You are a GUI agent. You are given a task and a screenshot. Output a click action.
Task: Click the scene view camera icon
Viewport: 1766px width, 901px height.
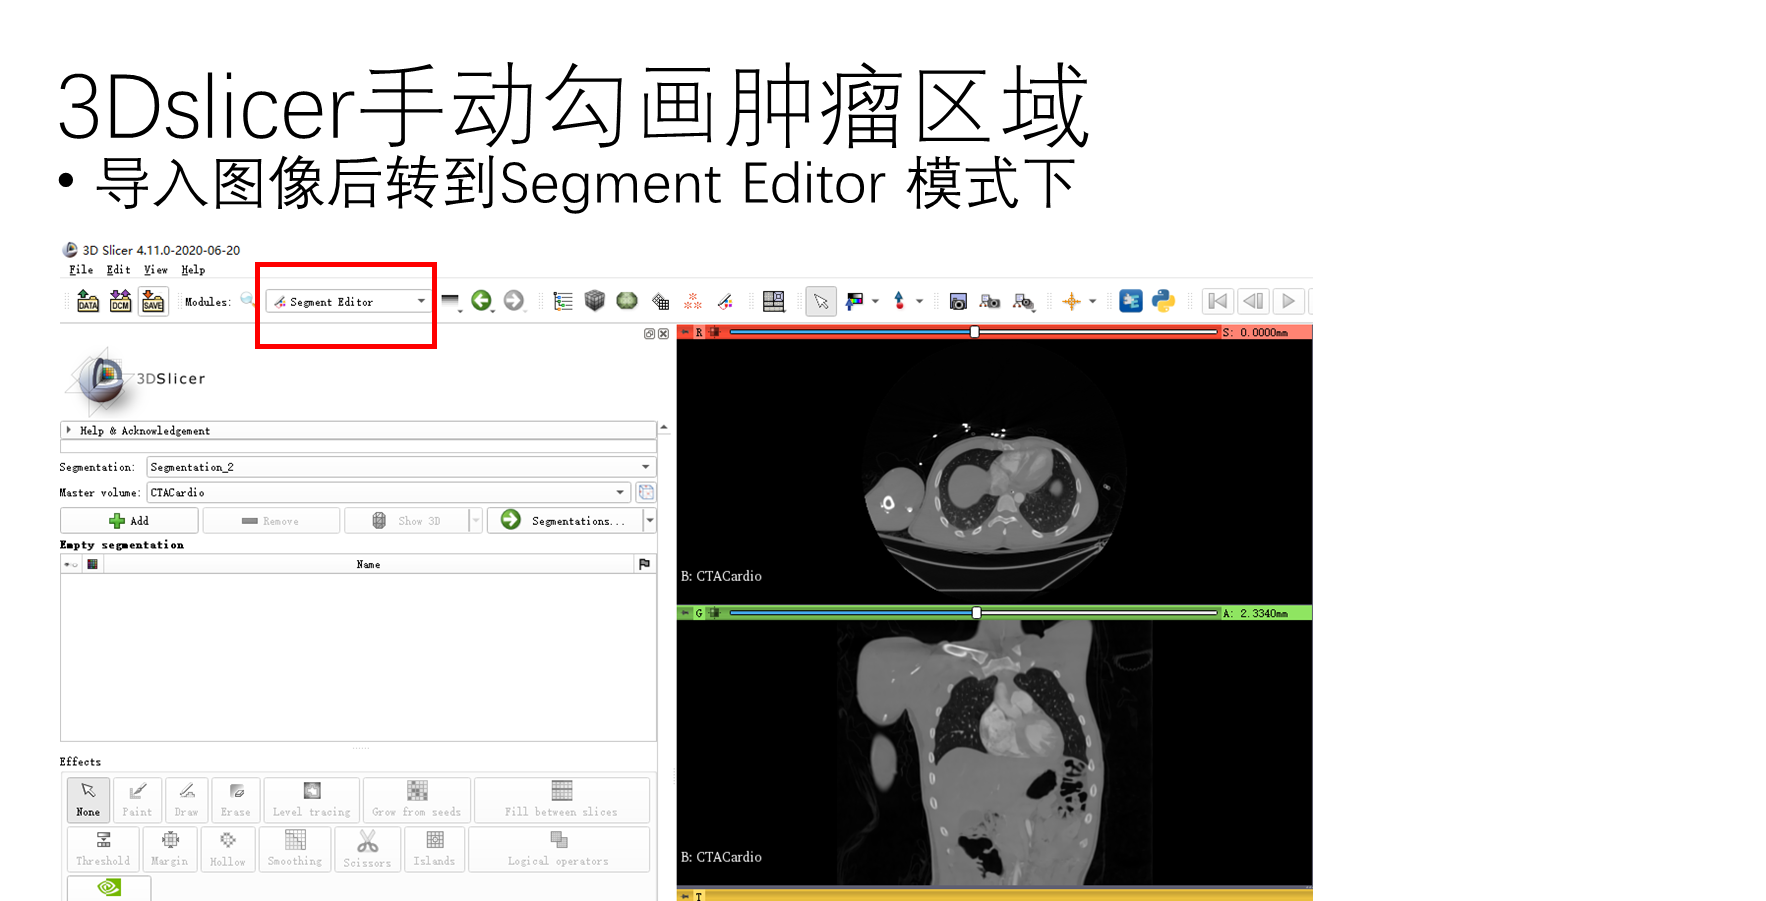tap(990, 301)
